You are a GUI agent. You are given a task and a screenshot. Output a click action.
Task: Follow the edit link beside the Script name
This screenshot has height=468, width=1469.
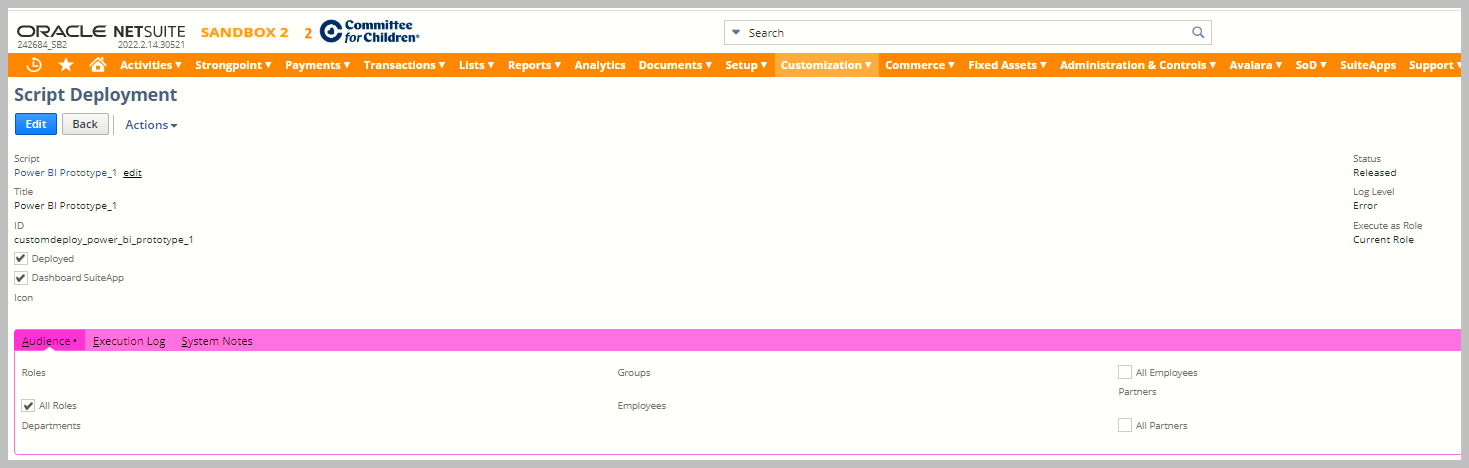point(132,173)
